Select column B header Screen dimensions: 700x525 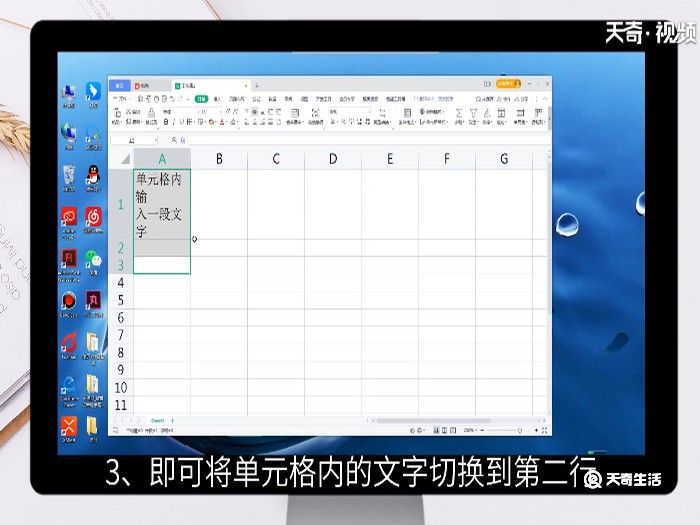click(x=219, y=158)
